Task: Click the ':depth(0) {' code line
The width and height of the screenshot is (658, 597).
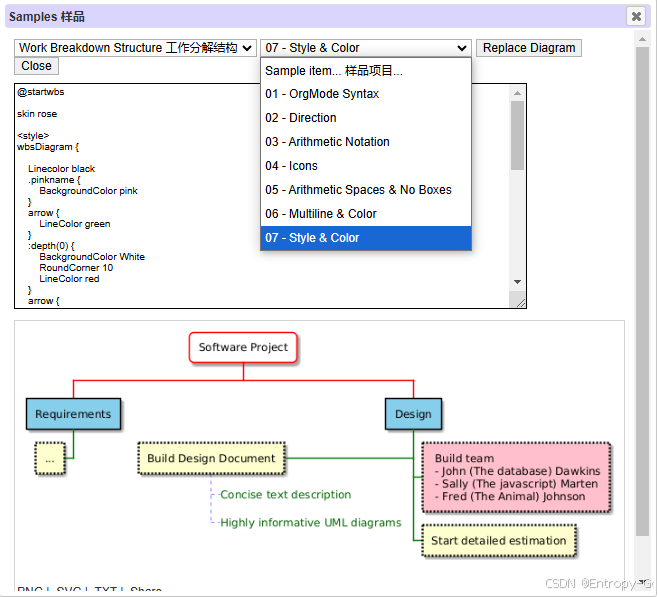Action: 51,246
